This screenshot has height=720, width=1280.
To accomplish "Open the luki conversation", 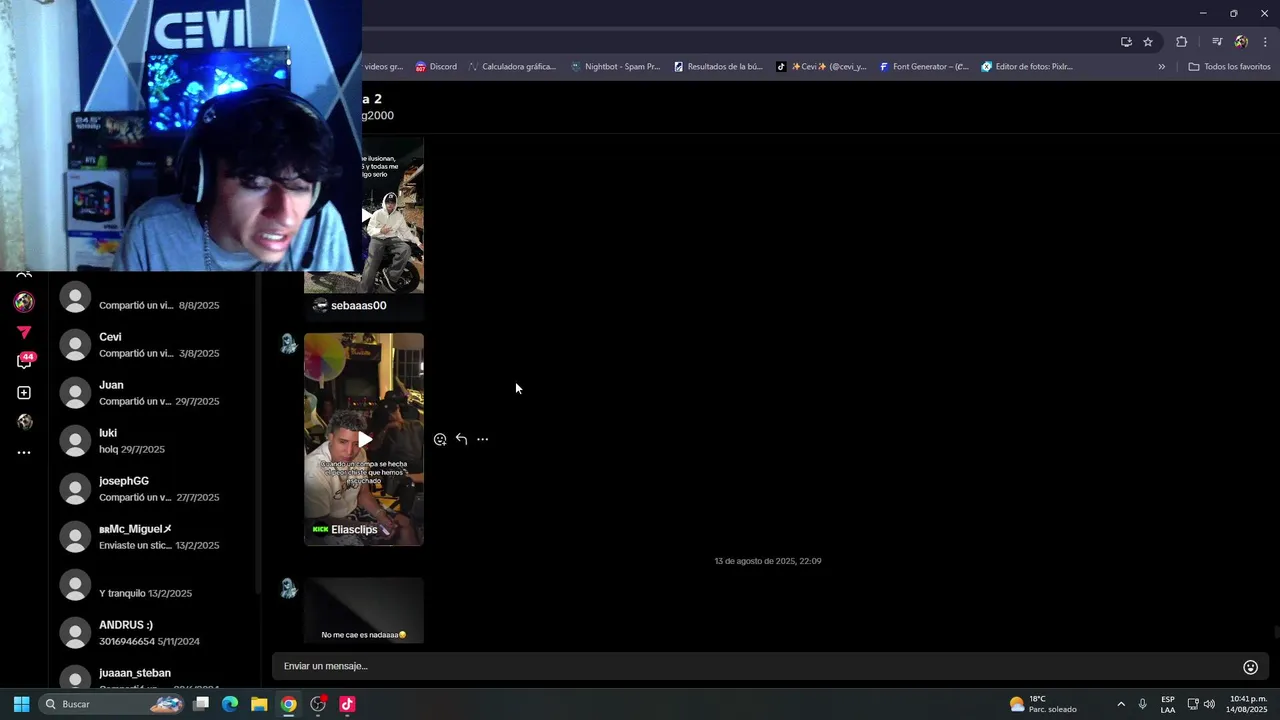I will click(152, 441).
